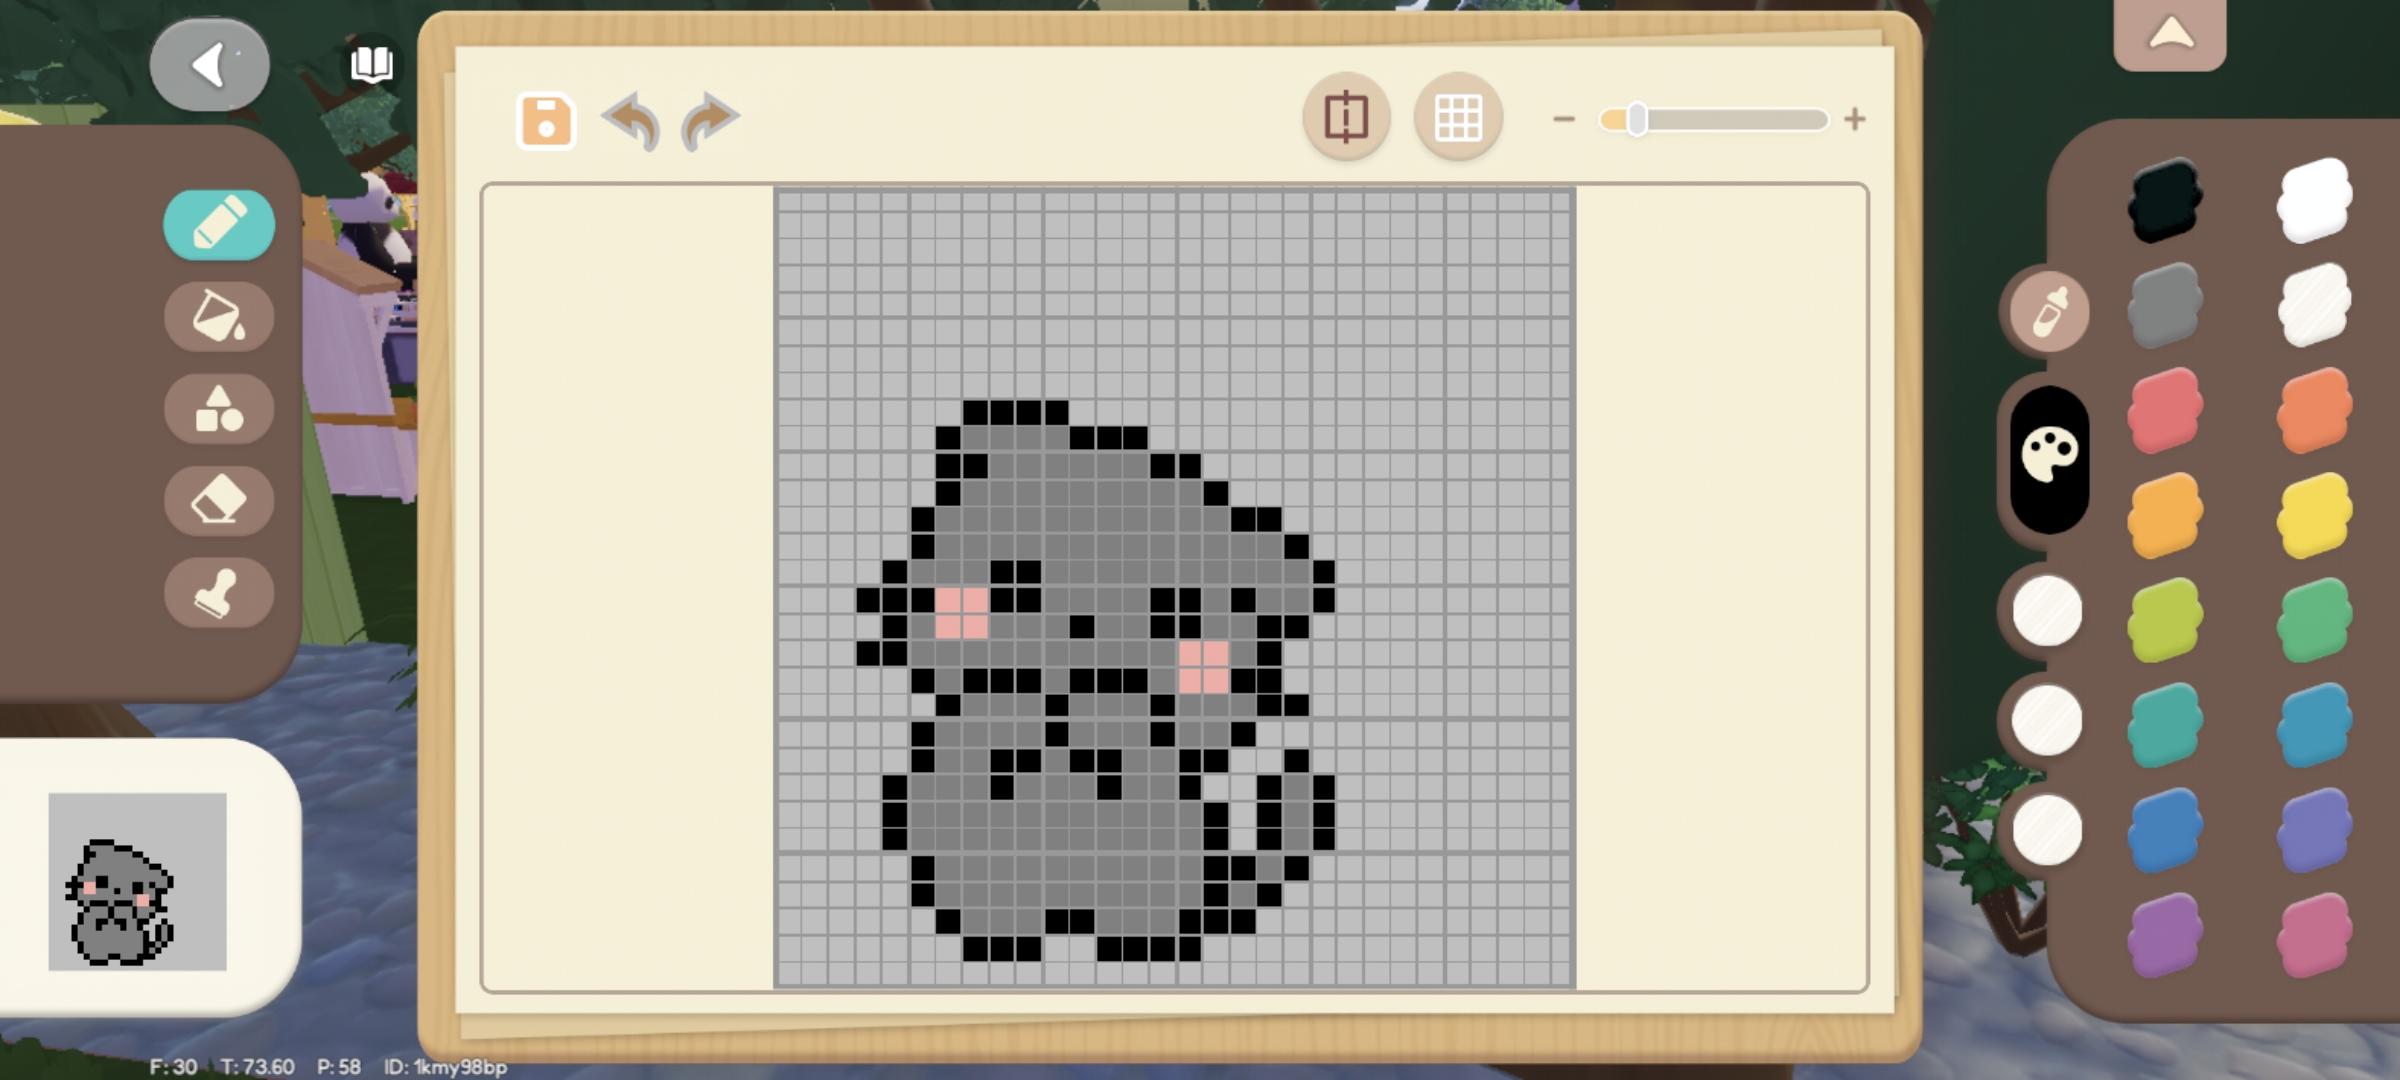Viewport: 2400px width, 1080px height.
Task: Click the cat preview thumbnail
Action: (x=138, y=881)
